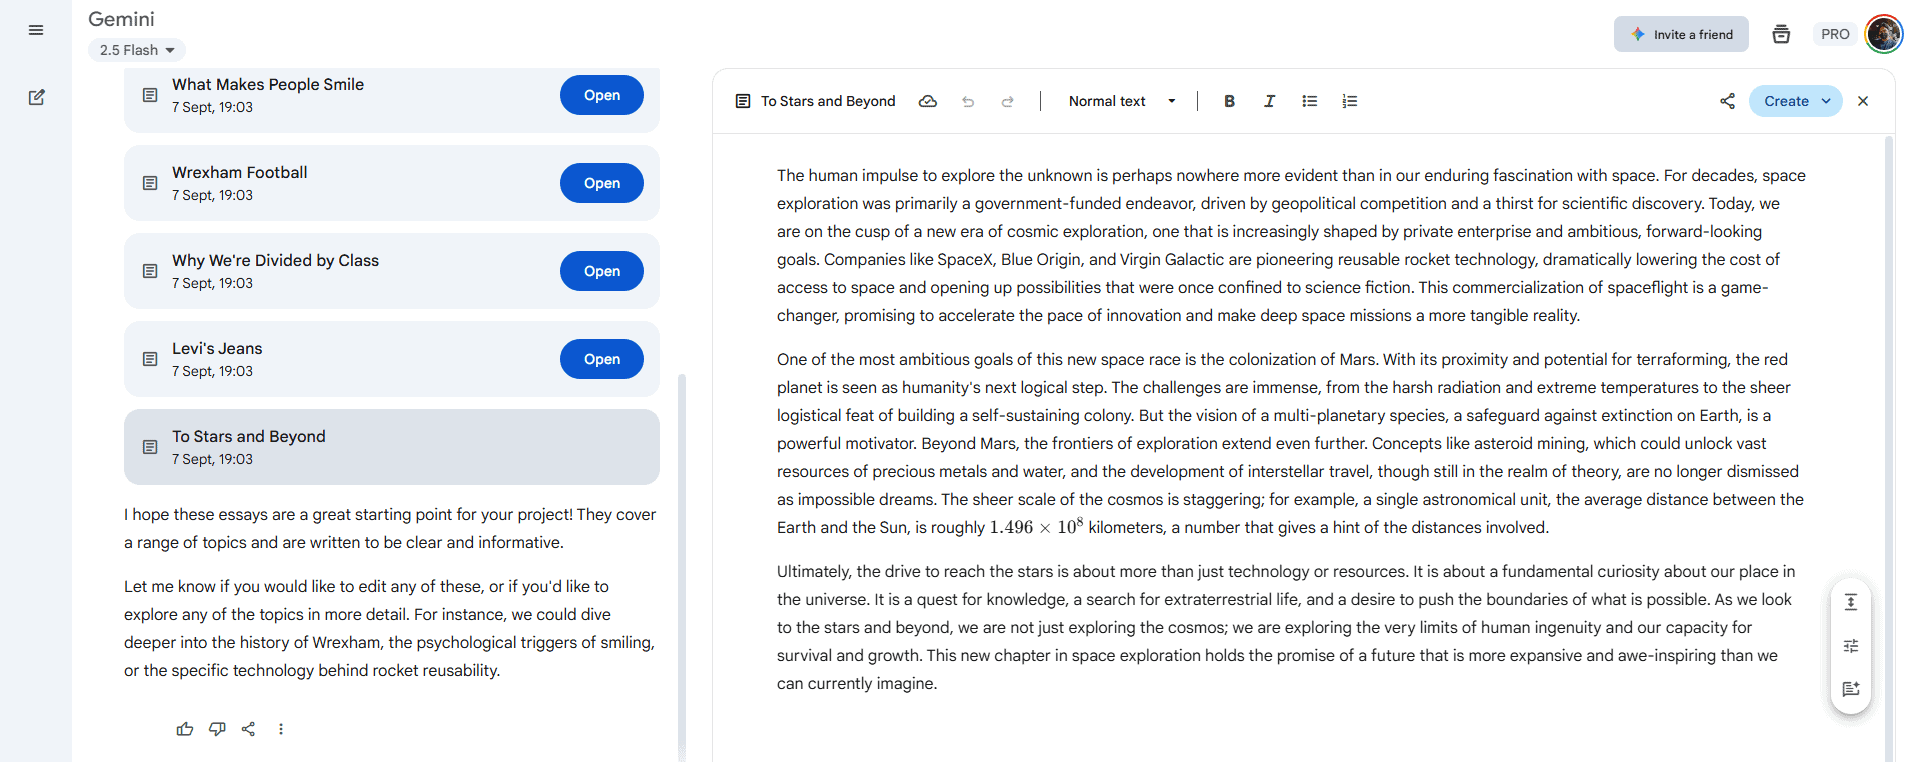
Task: Click the Google account profile avatar
Action: pyautogui.click(x=1884, y=34)
